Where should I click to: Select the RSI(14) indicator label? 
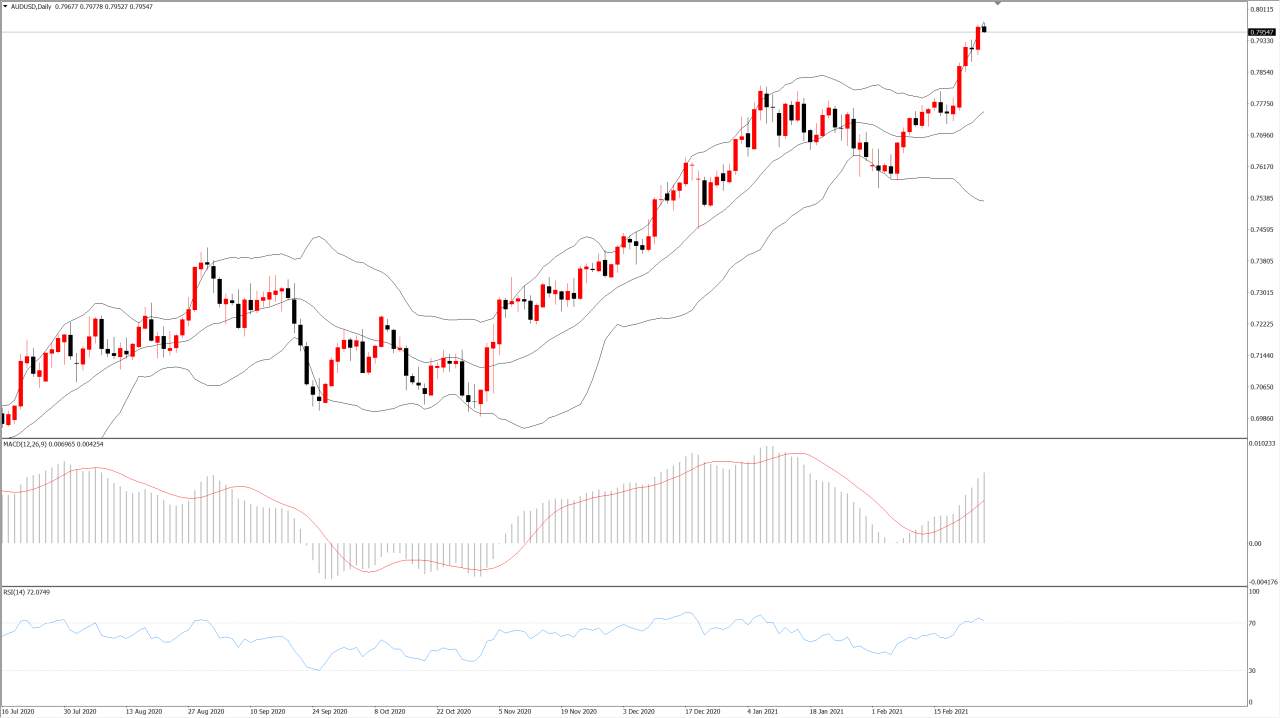[15, 592]
